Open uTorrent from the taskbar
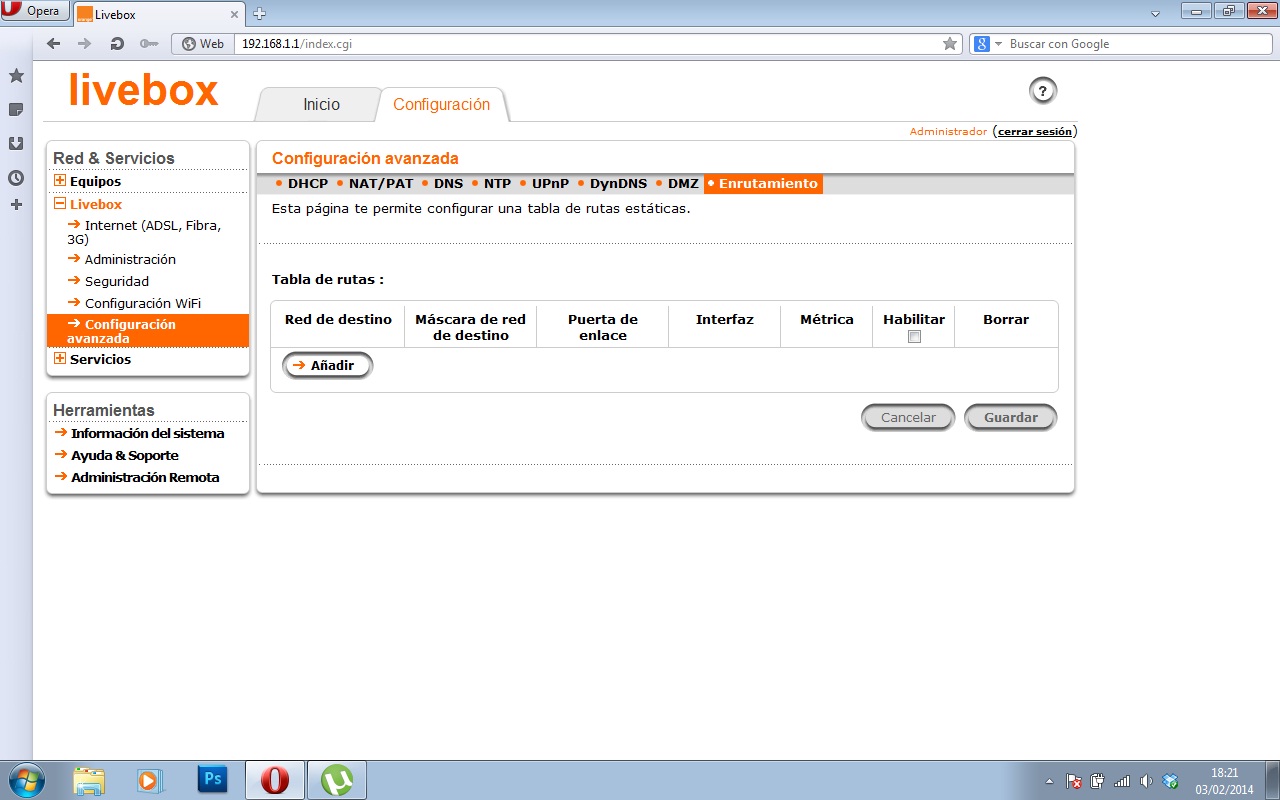 tap(336, 779)
